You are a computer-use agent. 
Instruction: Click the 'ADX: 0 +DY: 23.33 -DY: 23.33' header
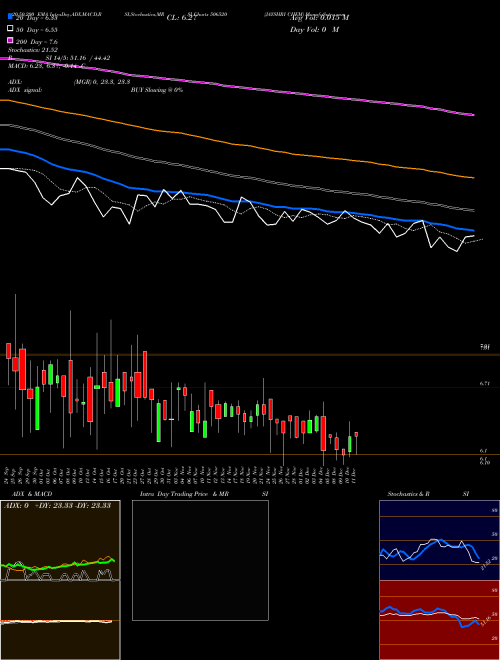57,506
